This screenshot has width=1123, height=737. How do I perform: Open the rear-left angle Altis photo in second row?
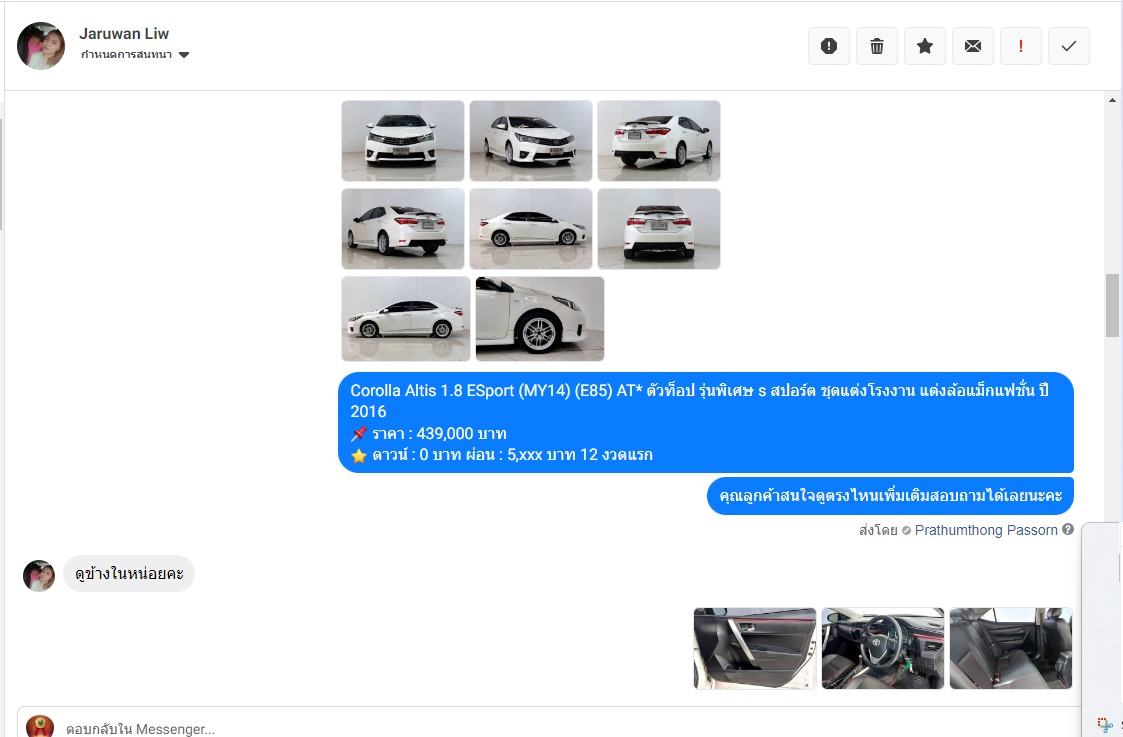[x=403, y=228]
